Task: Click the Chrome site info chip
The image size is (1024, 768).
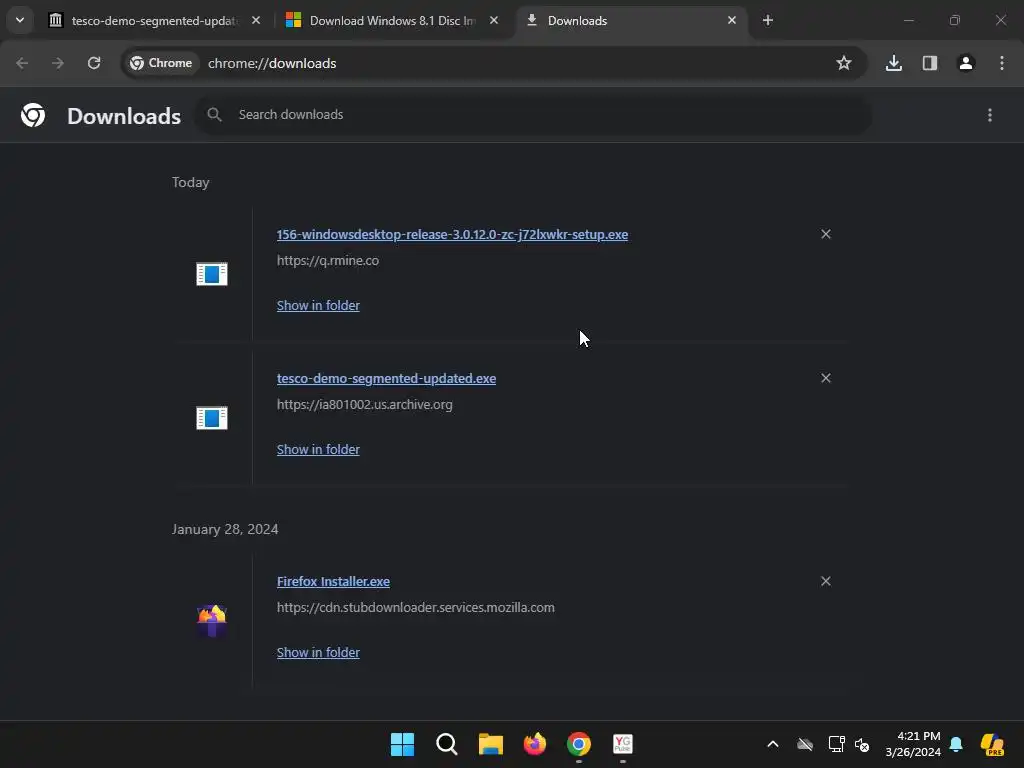Action: [x=161, y=63]
